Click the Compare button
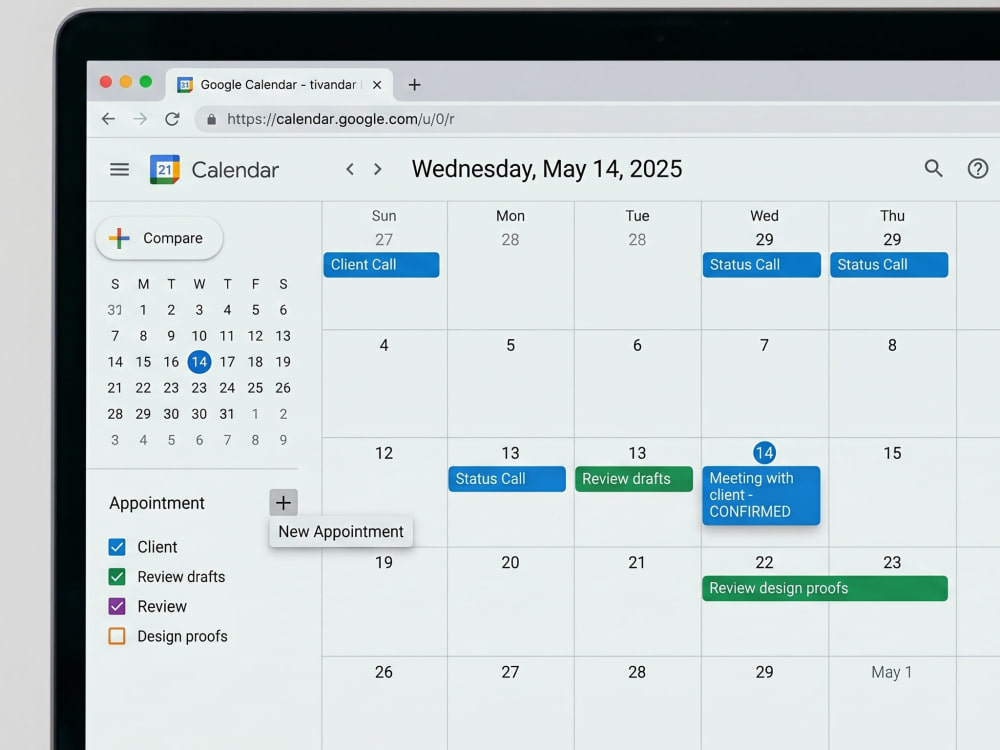The image size is (1000, 750). pos(159,238)
